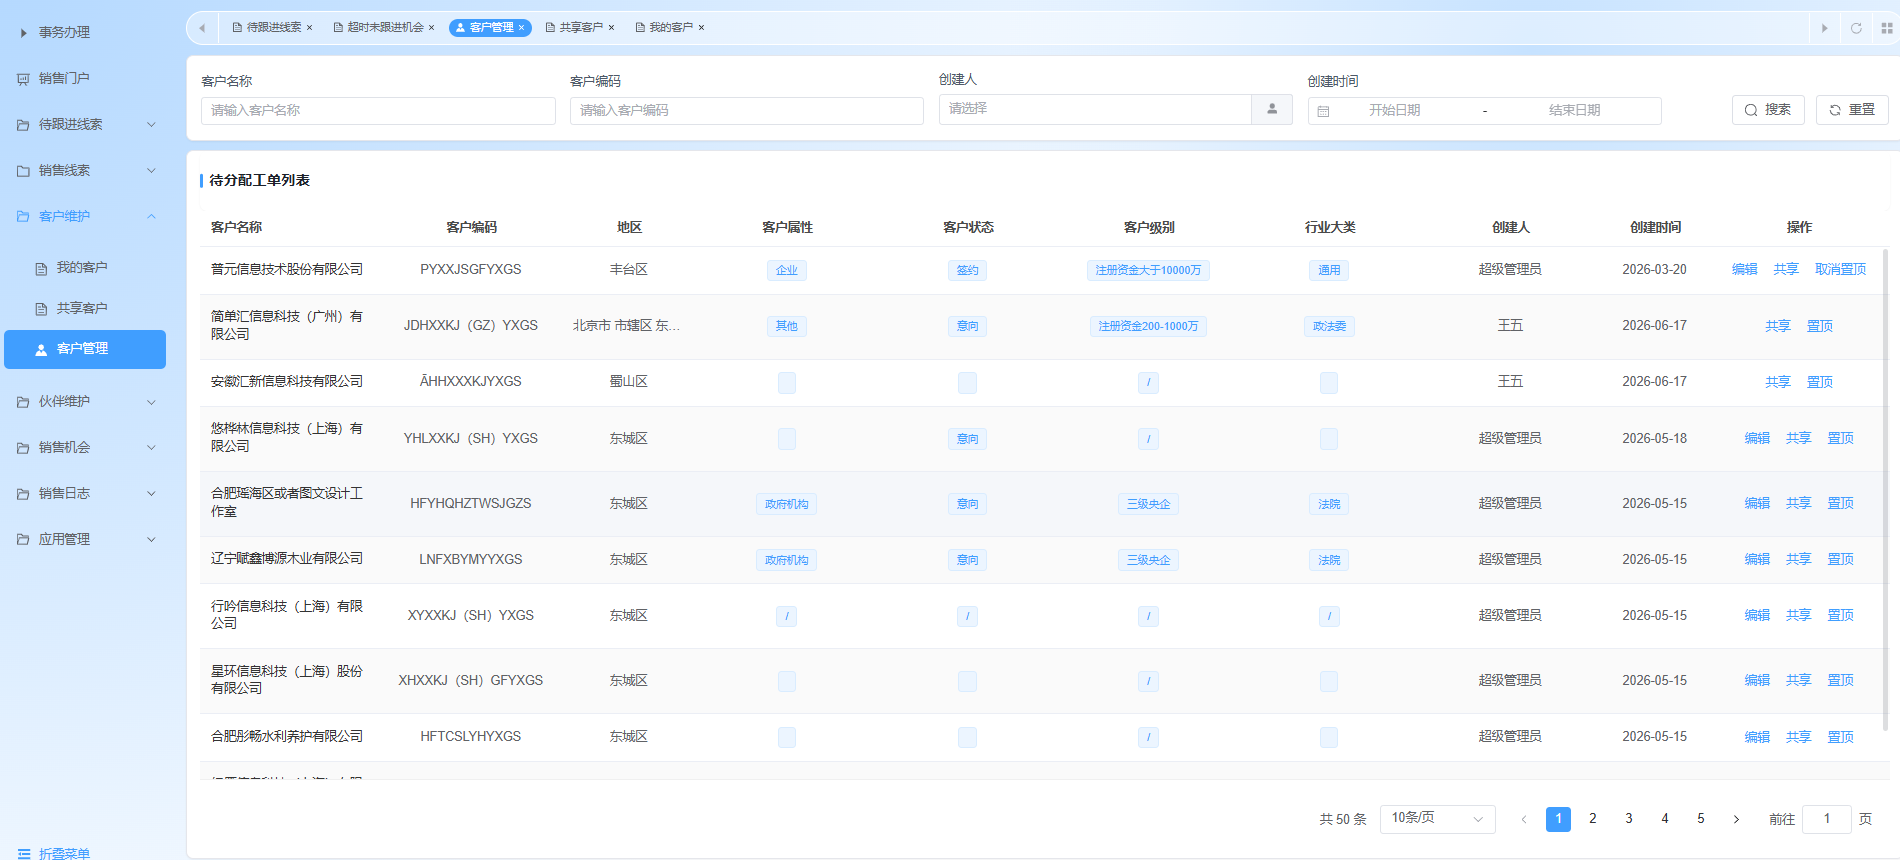Click 共享 for 星环信息科技（上海）股份有限公司
Viewport: 1900px width, 860px height.
point(1799,681)
